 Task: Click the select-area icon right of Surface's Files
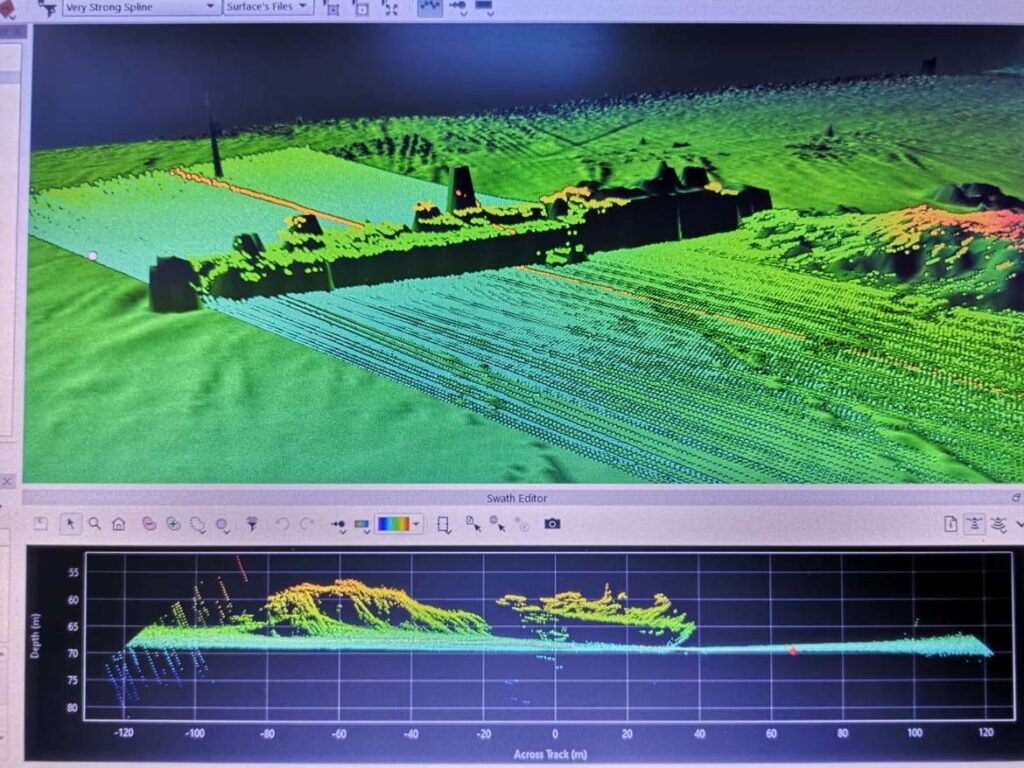[x=332, y=8]
